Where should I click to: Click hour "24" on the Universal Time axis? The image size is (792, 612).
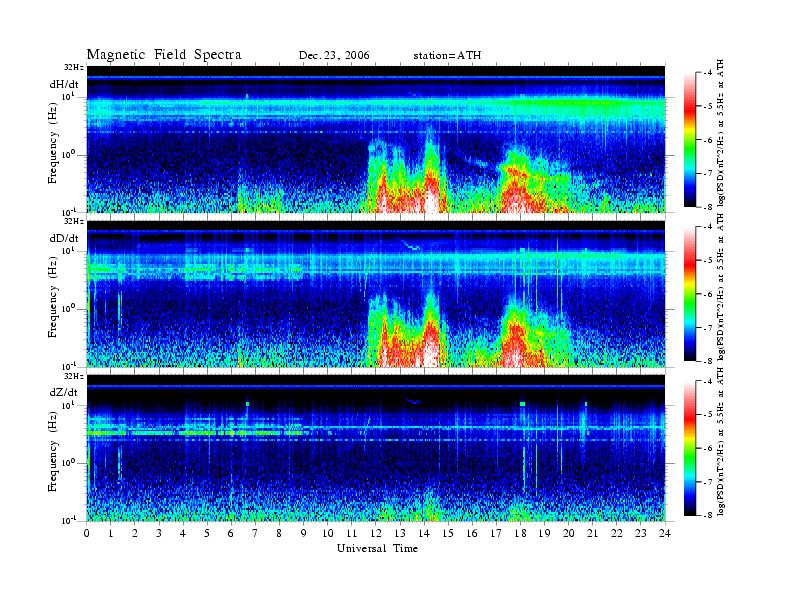coord(665,533)
